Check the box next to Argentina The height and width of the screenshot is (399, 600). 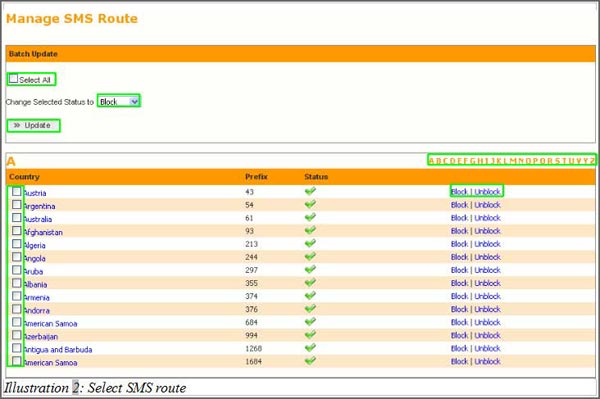tap(16, 205)
